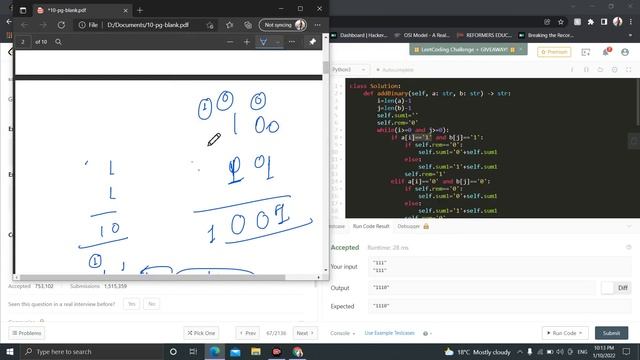Open the Problems list button
The height and width of the screenshot is (360, 640).
(x=27, y=333)
